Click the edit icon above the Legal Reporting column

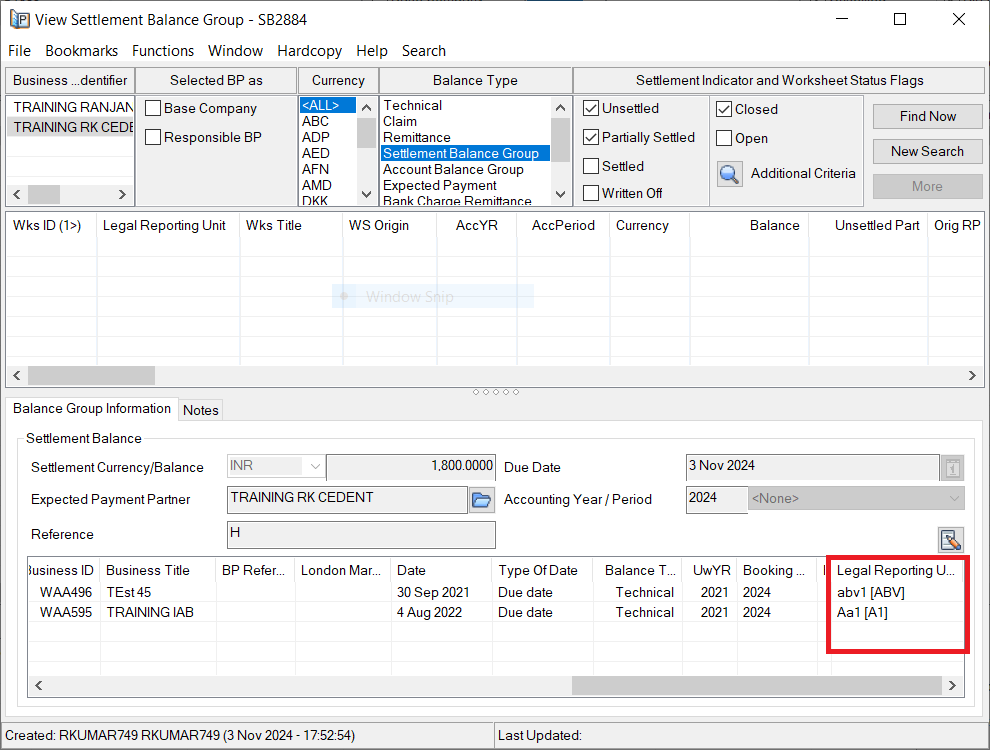tap(950, 540)
